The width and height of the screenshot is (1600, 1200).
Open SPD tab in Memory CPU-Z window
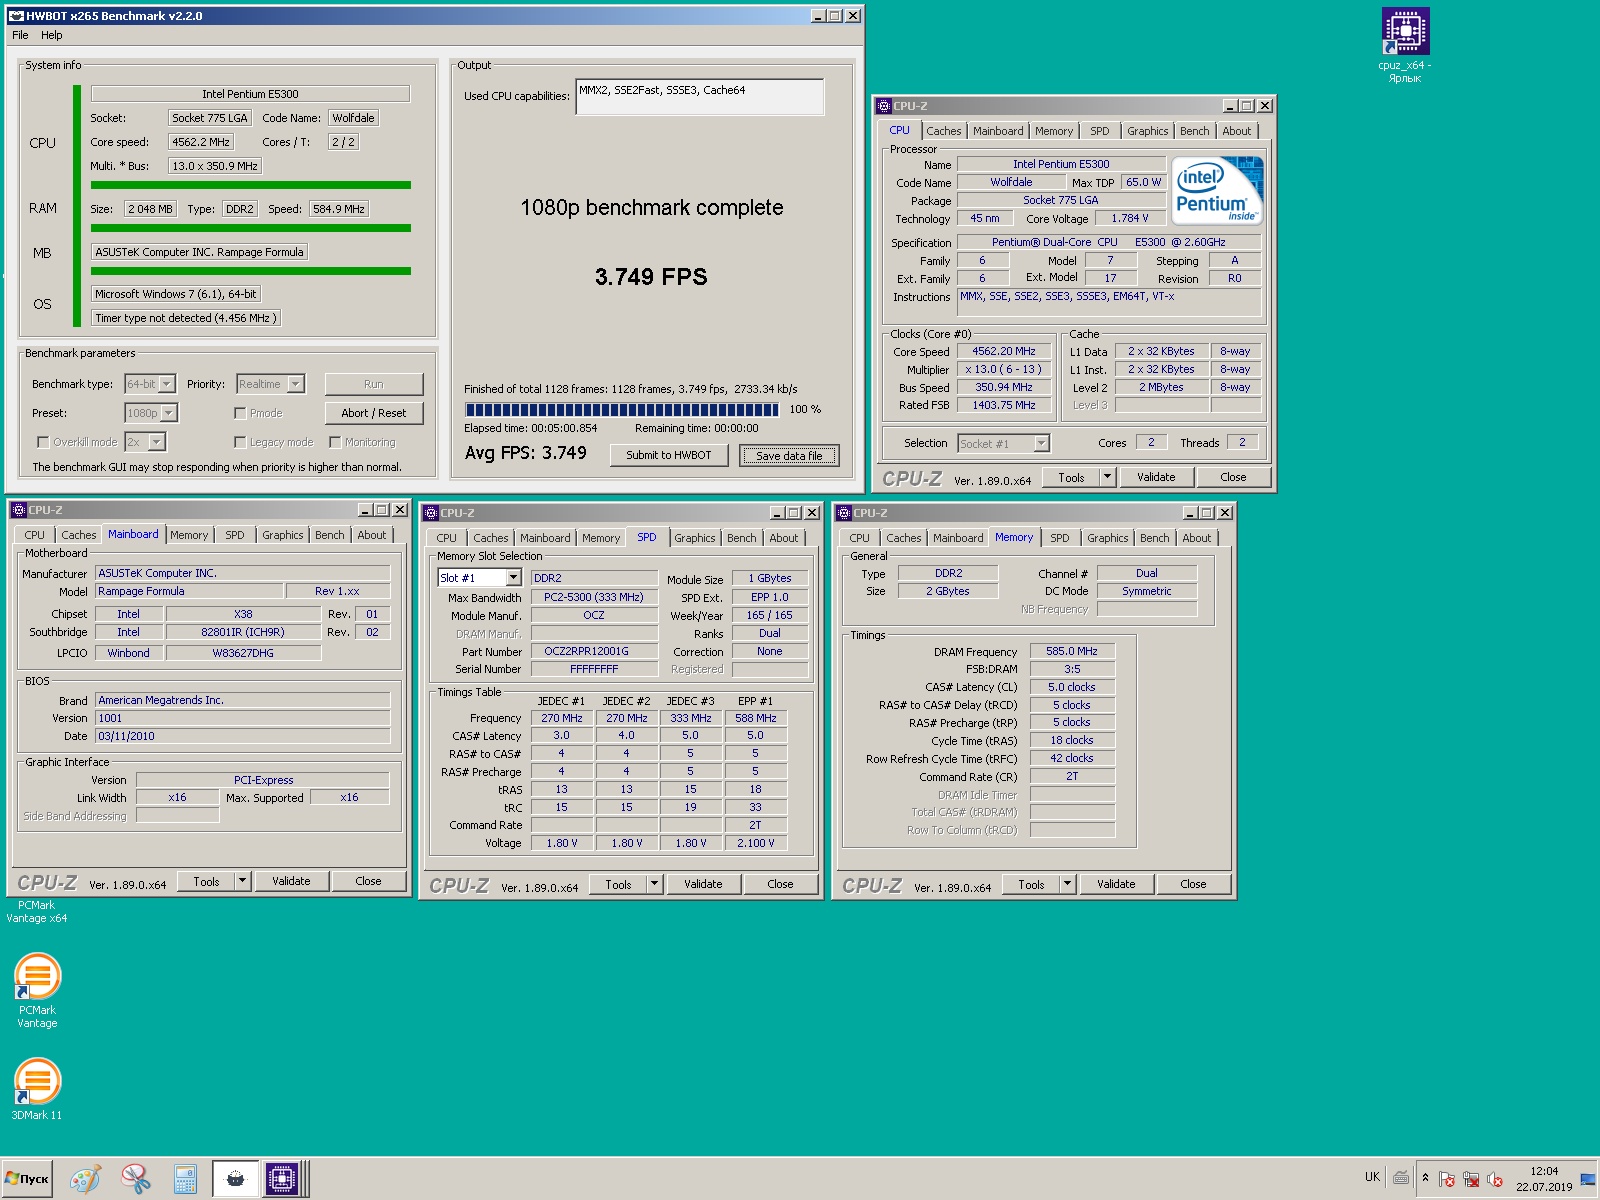[x=1060, y=538]
